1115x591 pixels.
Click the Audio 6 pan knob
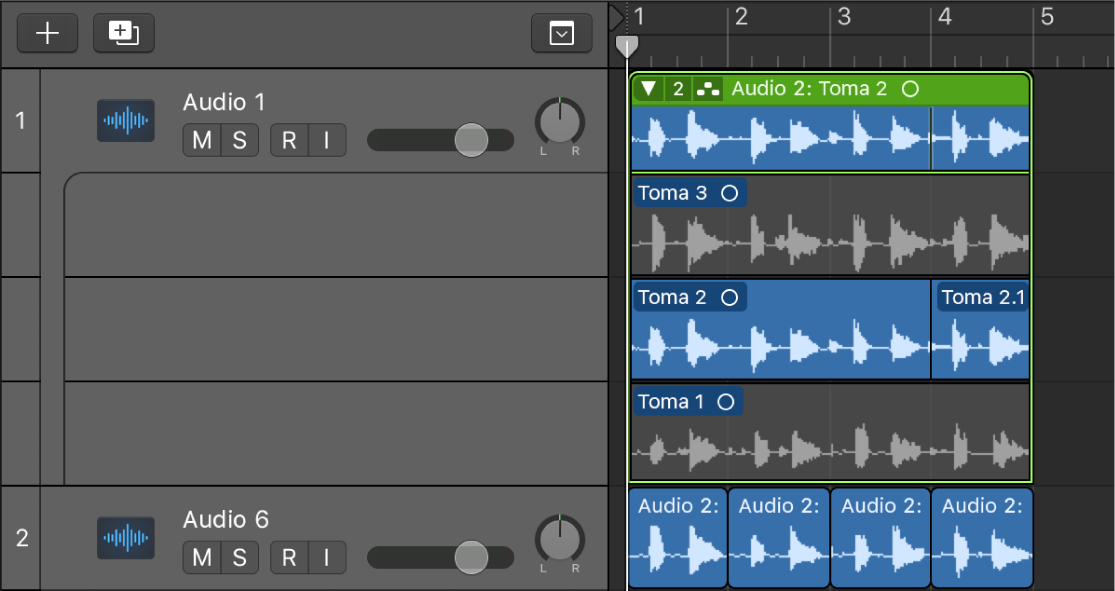click(x=560, y=539)
